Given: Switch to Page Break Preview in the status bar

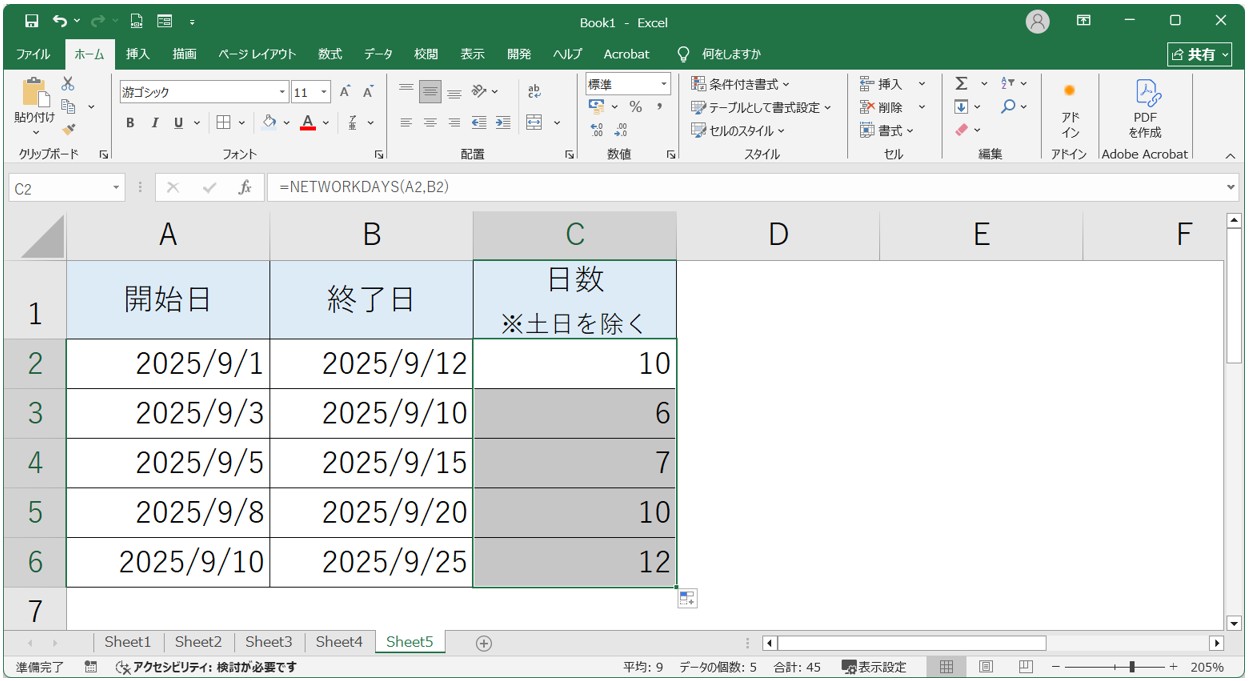Looking at the screenshot, I should click(1025, 667).
